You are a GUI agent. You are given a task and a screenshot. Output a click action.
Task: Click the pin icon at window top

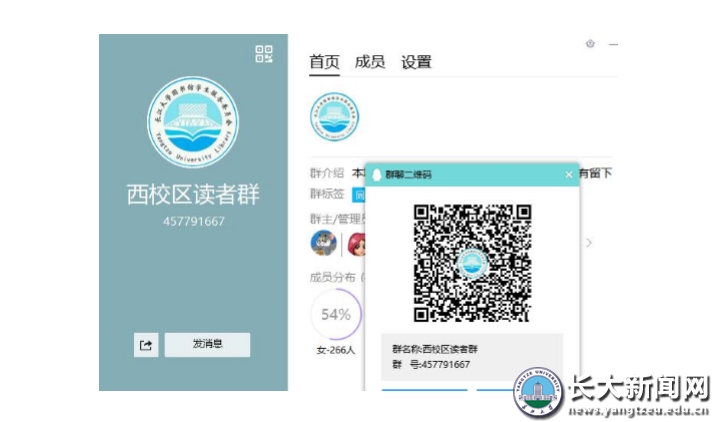(x=590, y=44)
